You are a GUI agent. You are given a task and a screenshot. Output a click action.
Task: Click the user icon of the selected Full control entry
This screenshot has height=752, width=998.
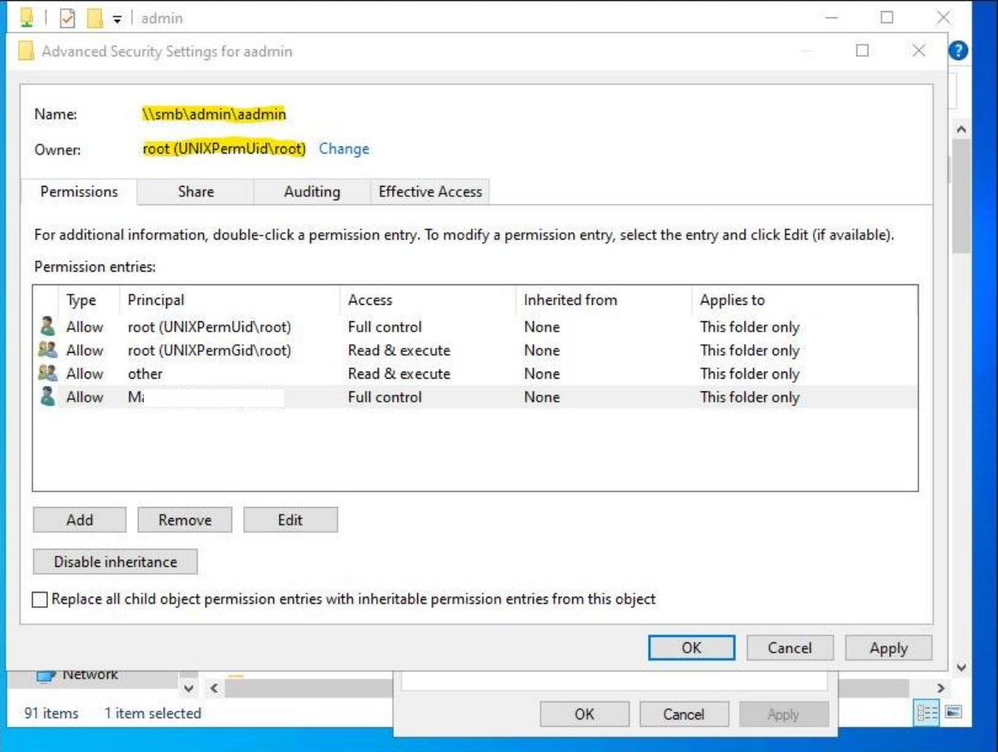47,396
